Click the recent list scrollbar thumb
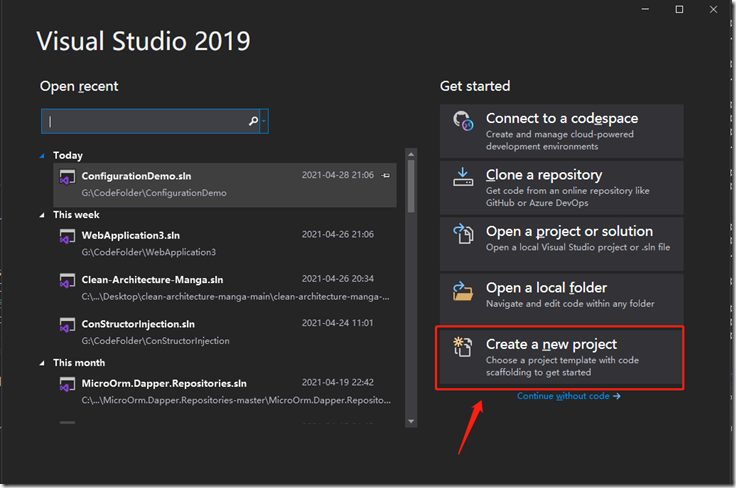736x488 pixels. pyautogui.click(x=411, y=186)
